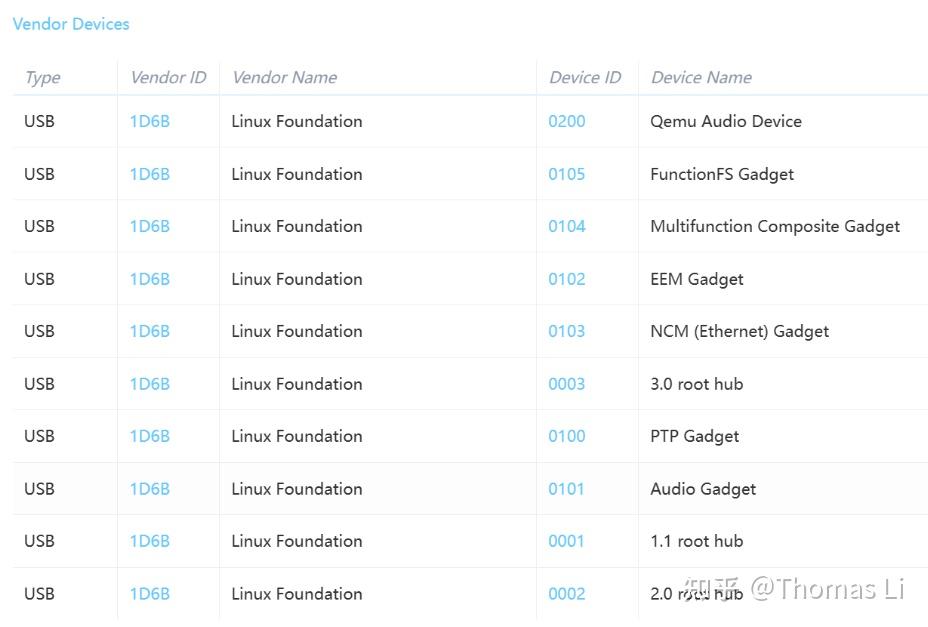Open the 0103 device ID link
The width and height of the screenshot is (928, 627).
click(x=566, y=331)
